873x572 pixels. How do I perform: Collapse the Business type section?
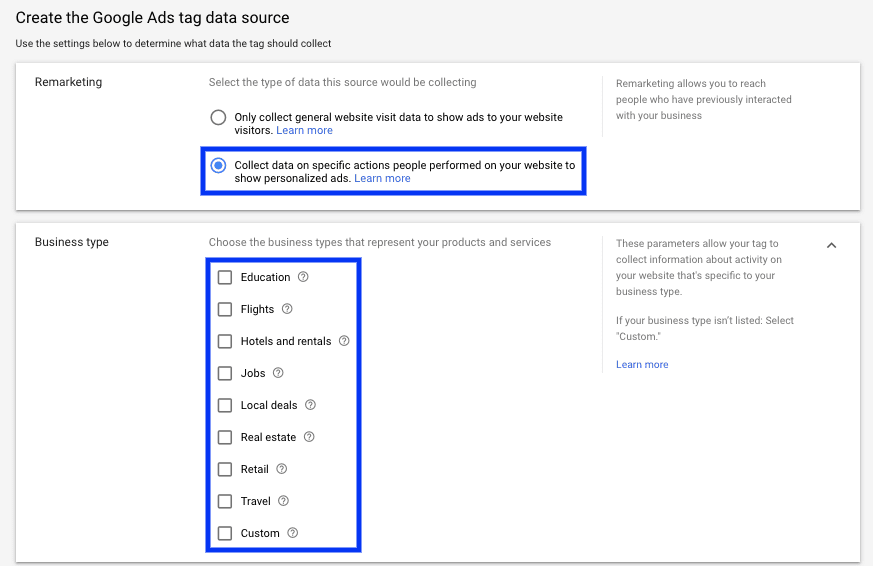(831, 245)
